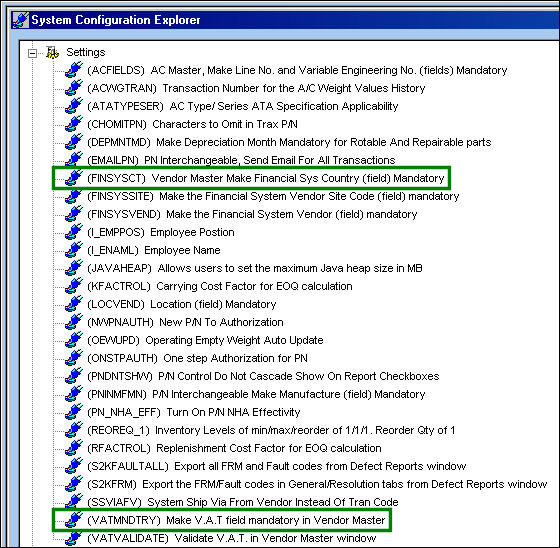Screen dimensions: 560x548
Task: Select S2KFRM General/Resolution tabs export setting
Action: [317, 484]
